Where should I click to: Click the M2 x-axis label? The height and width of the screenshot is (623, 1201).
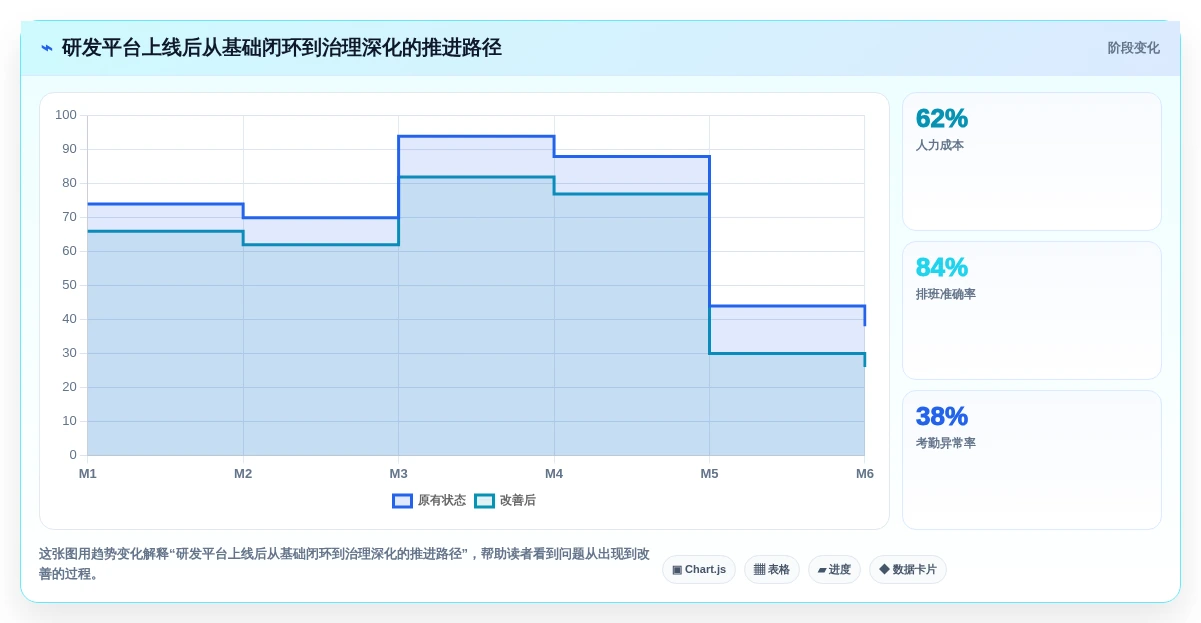[x=243, y=474]
